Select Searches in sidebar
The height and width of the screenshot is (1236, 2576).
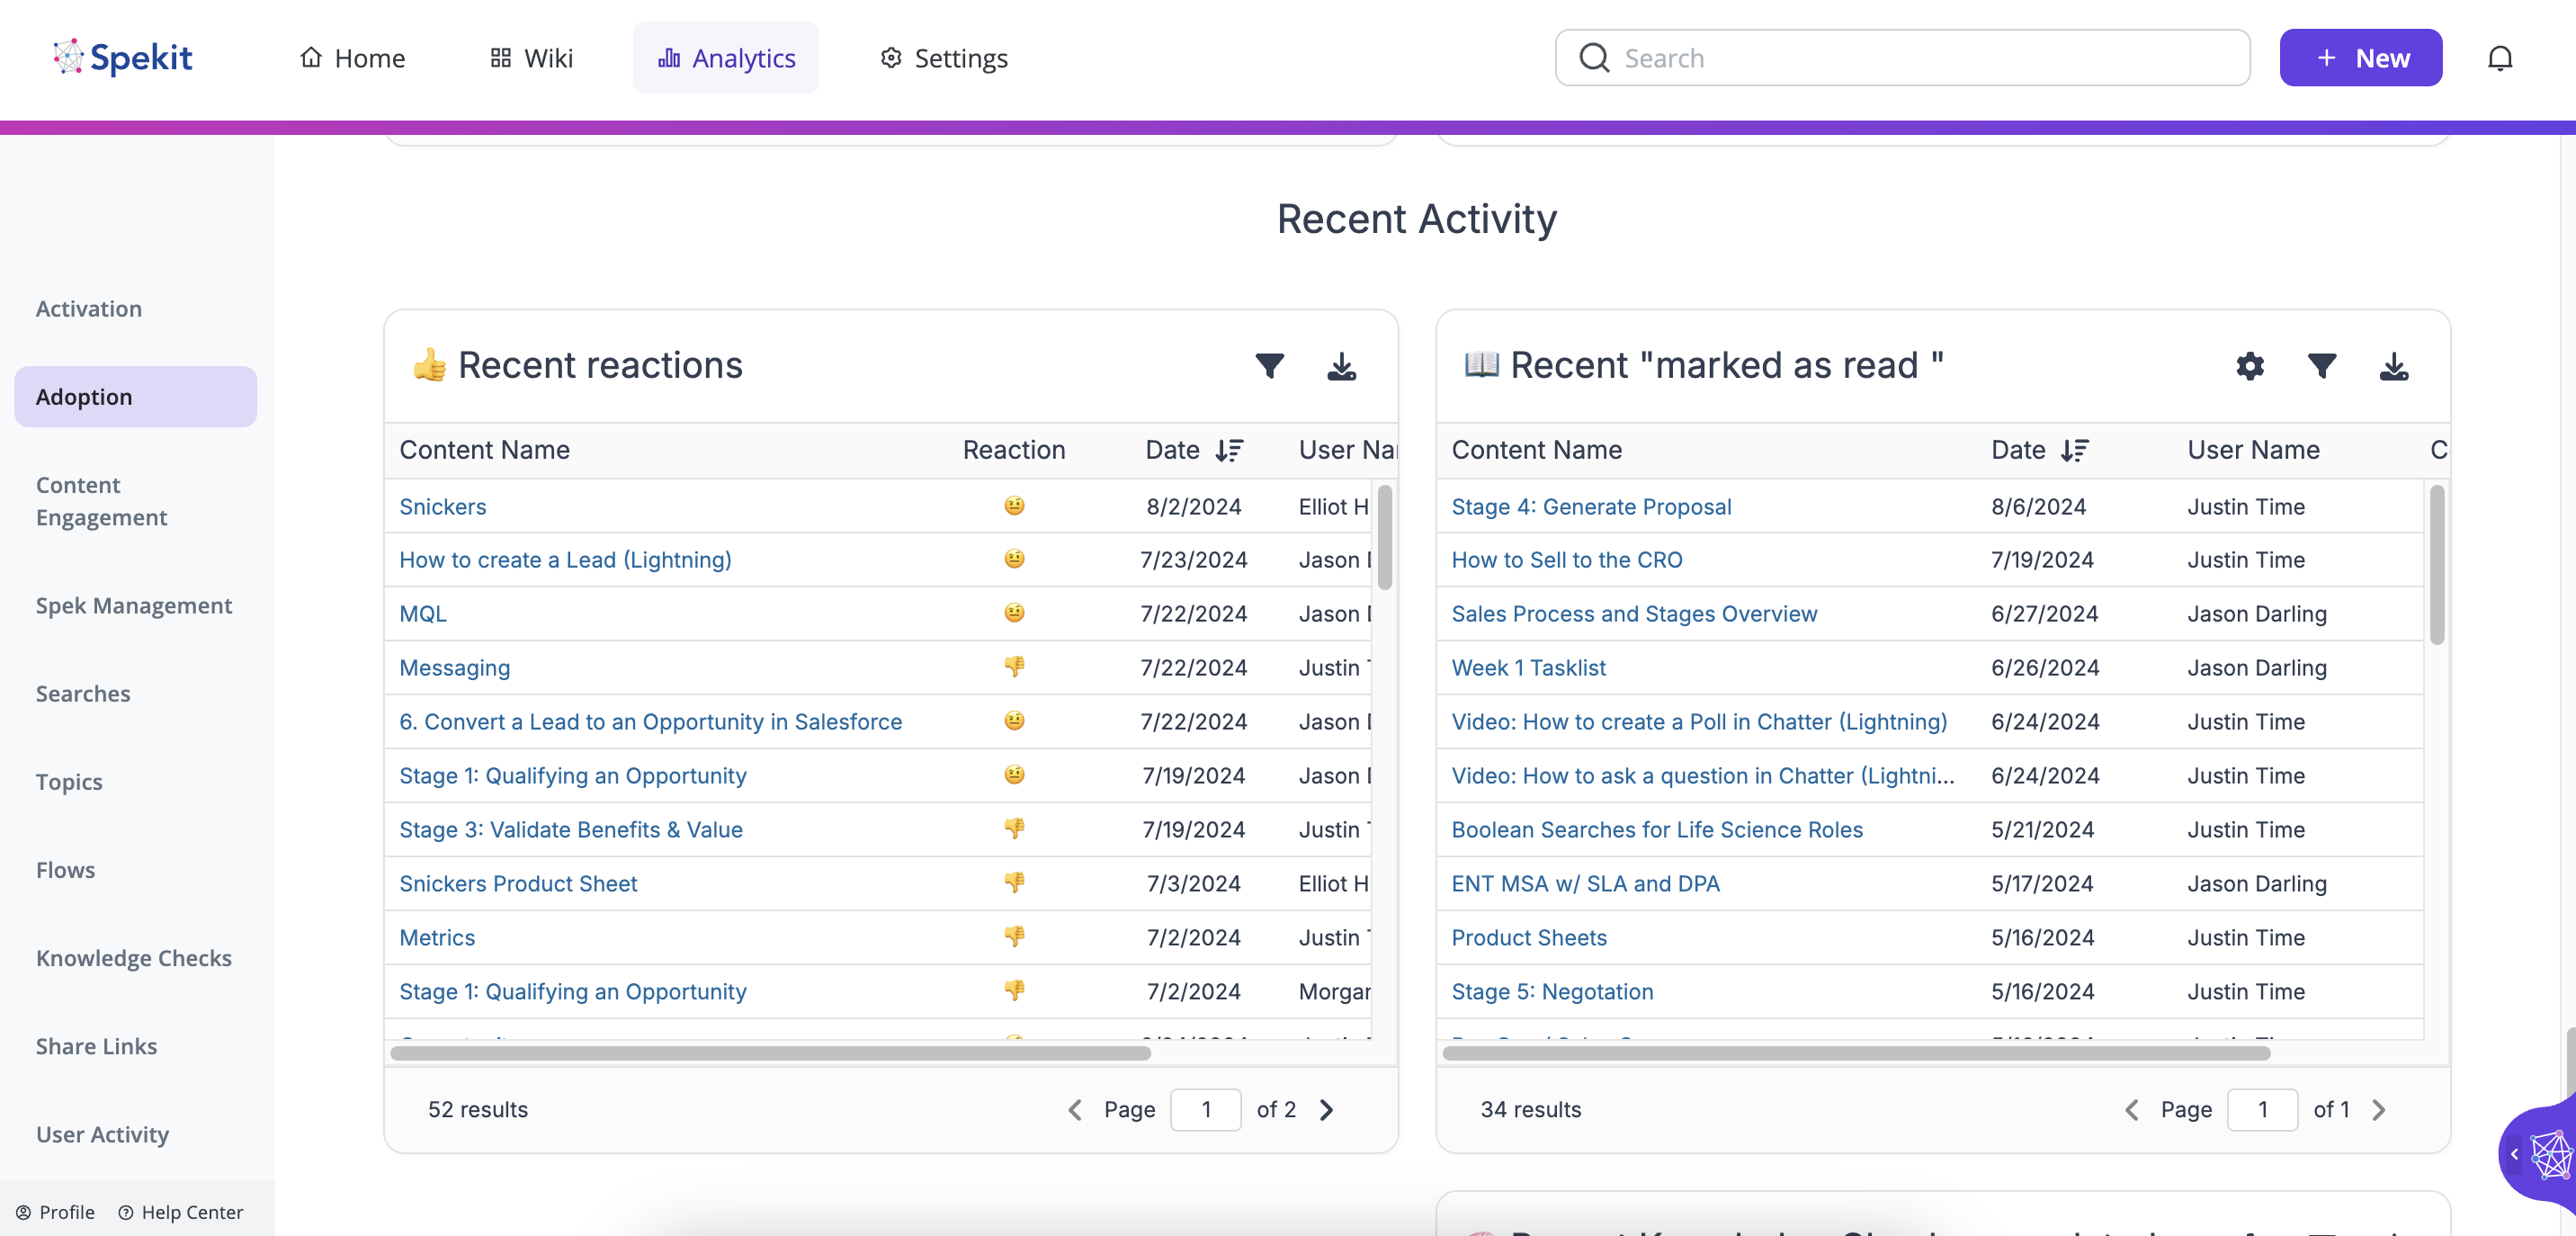coord(83,693)
